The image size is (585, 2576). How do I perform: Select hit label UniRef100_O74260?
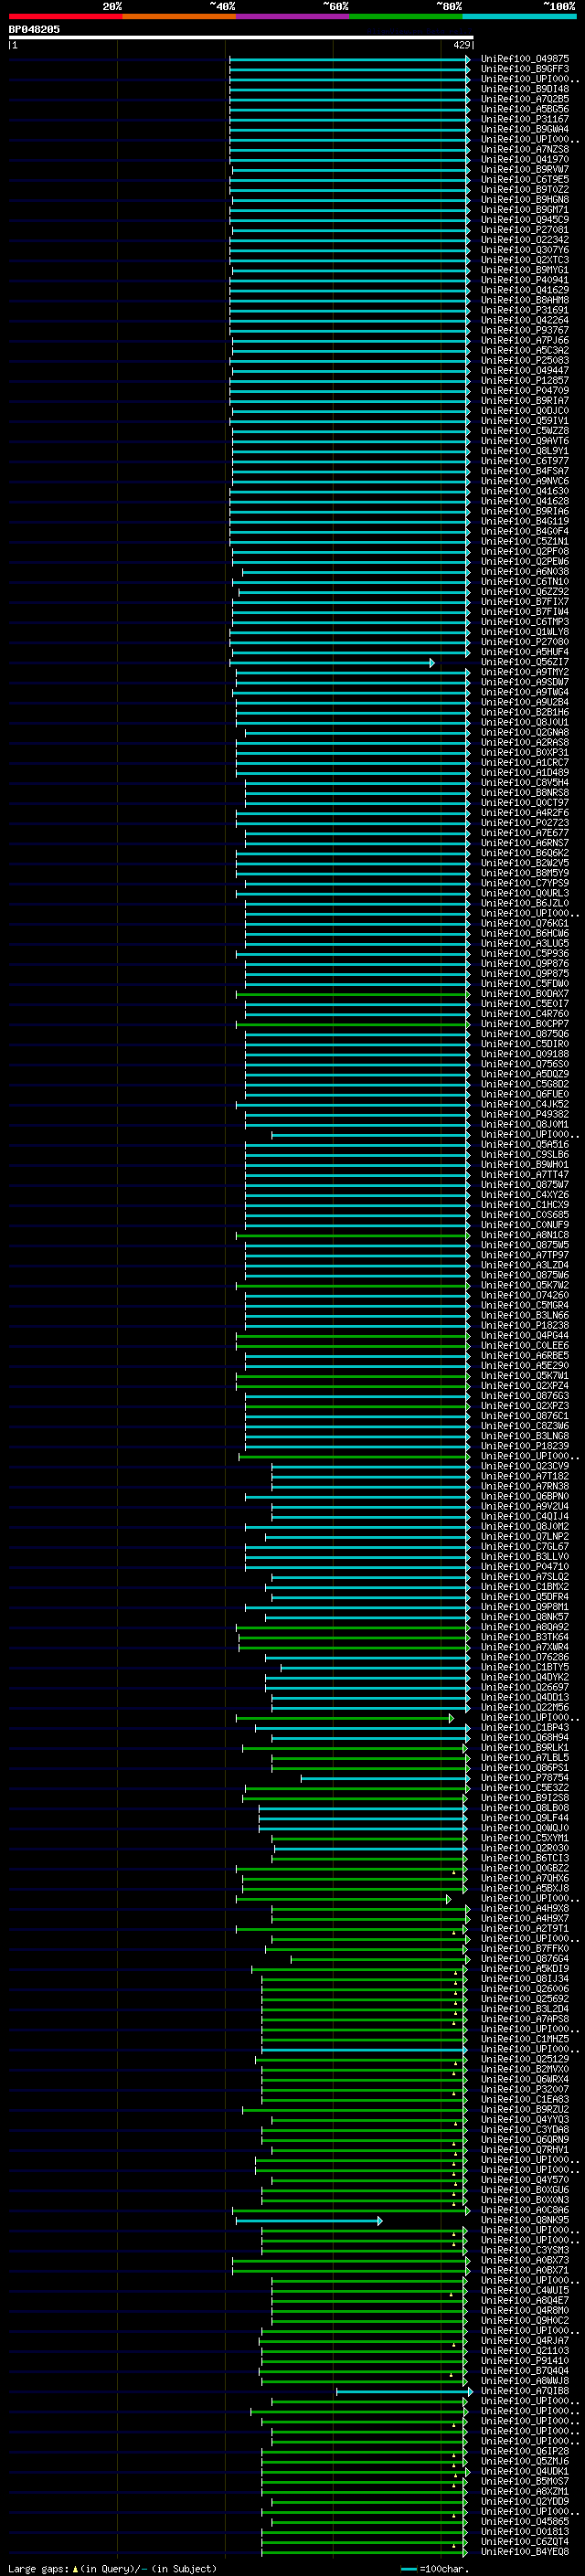525,1295
